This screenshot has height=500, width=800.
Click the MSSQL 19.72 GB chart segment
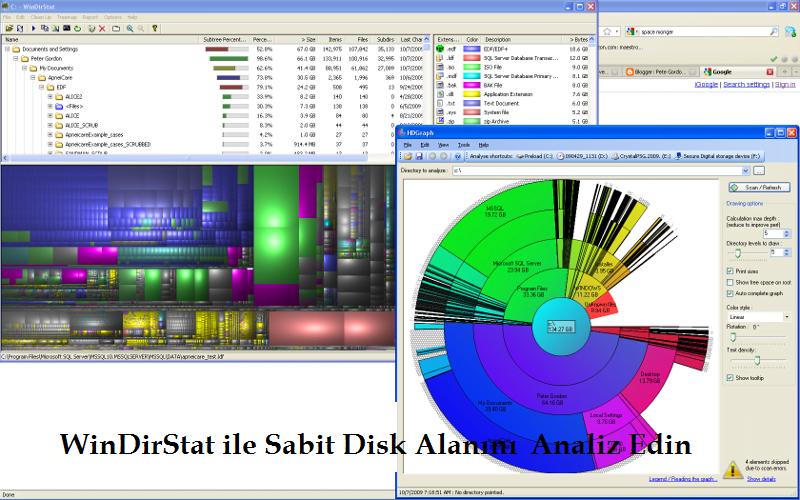494,211
